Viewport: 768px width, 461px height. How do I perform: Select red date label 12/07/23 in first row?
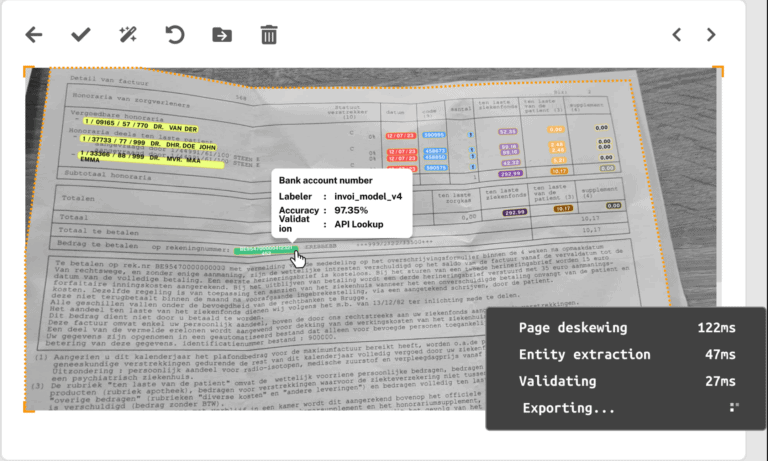tap(401, 136)
